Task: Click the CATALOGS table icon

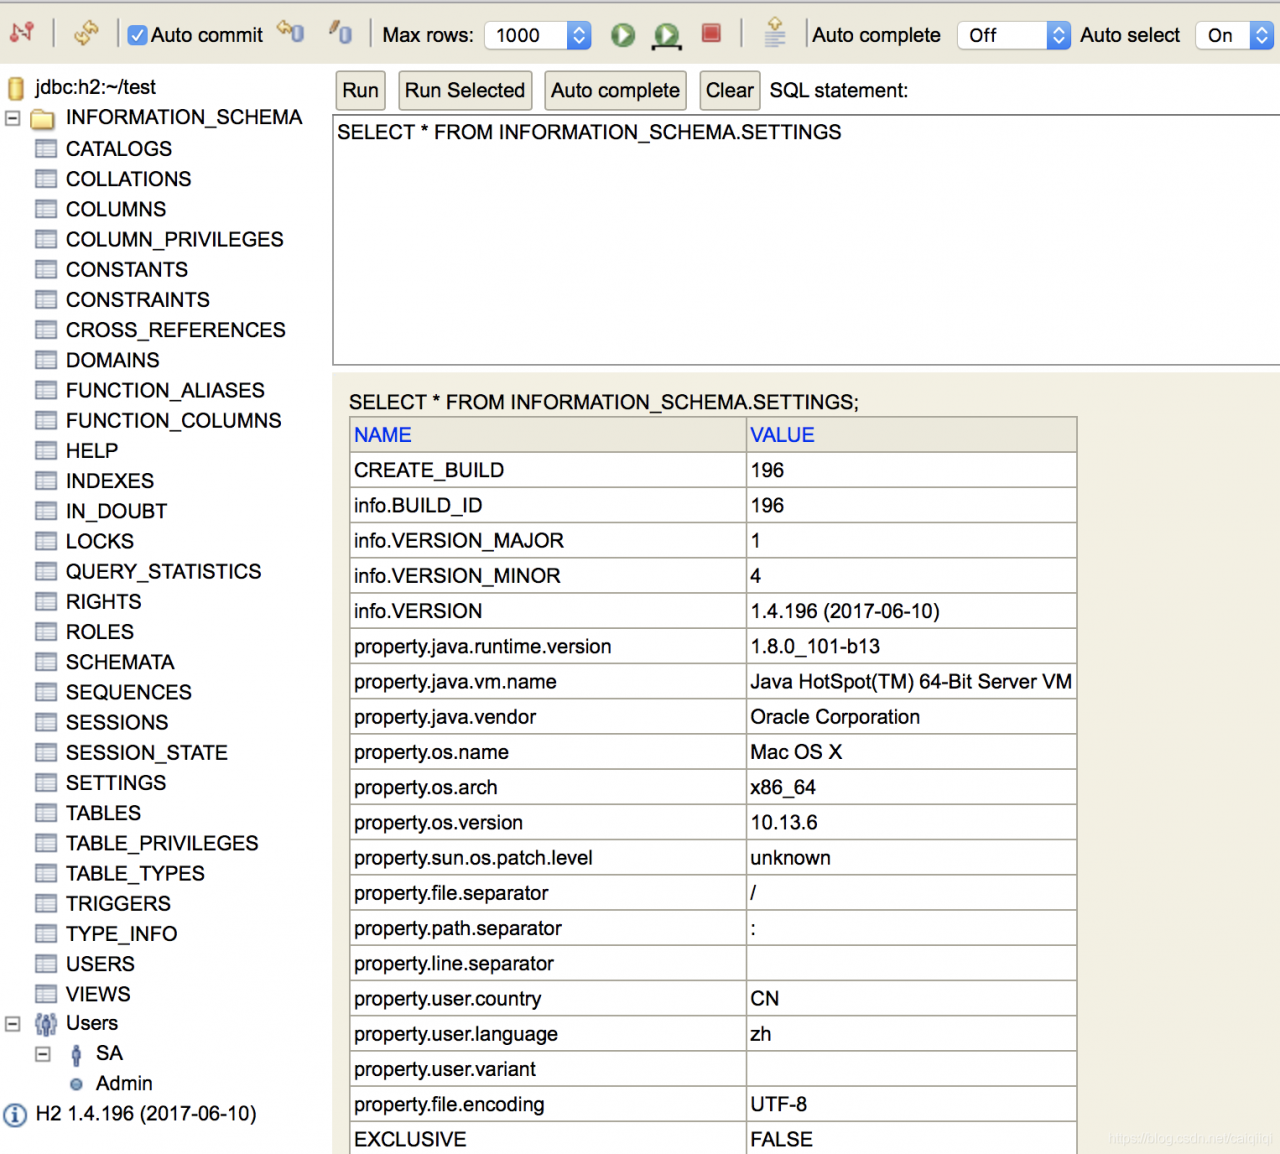Action: (46, 149)
